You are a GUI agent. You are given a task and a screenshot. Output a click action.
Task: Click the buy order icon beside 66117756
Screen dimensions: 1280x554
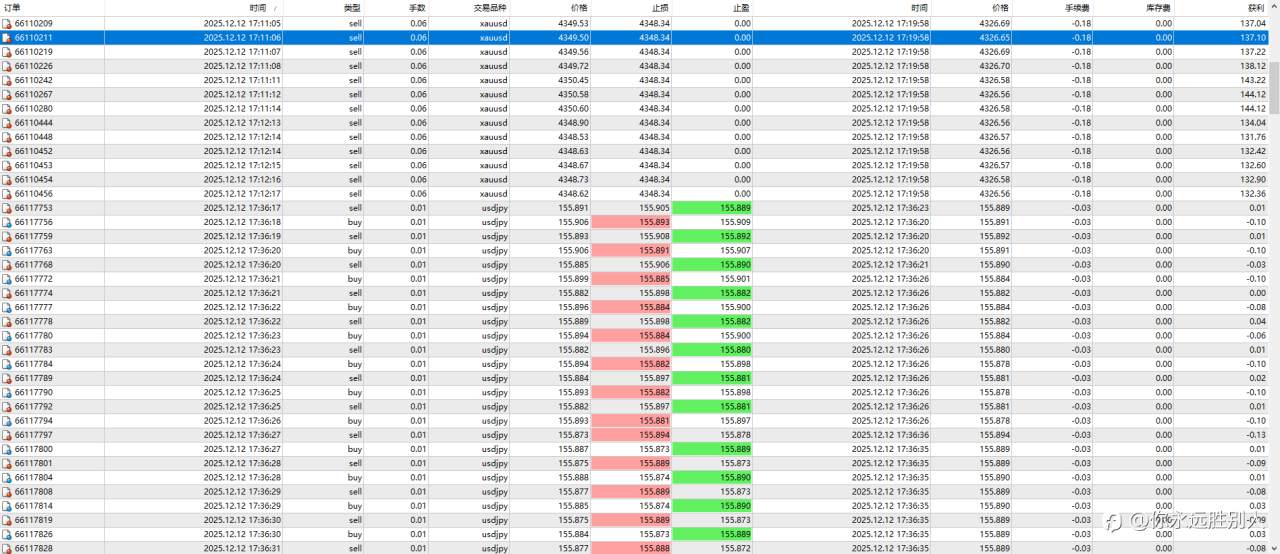(7, 222)
